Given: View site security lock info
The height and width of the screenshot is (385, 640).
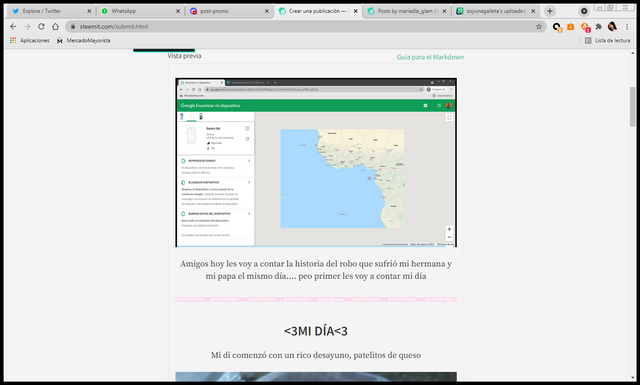Looking at the screenshot, I should click(73, 27).
